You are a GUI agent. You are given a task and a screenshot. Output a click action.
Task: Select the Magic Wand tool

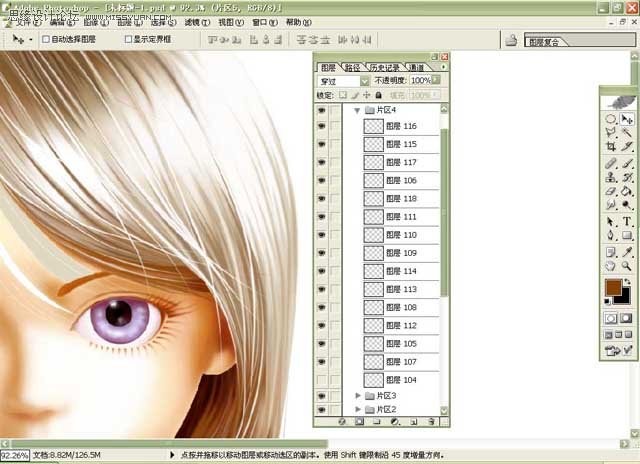[x=627, y=132]
